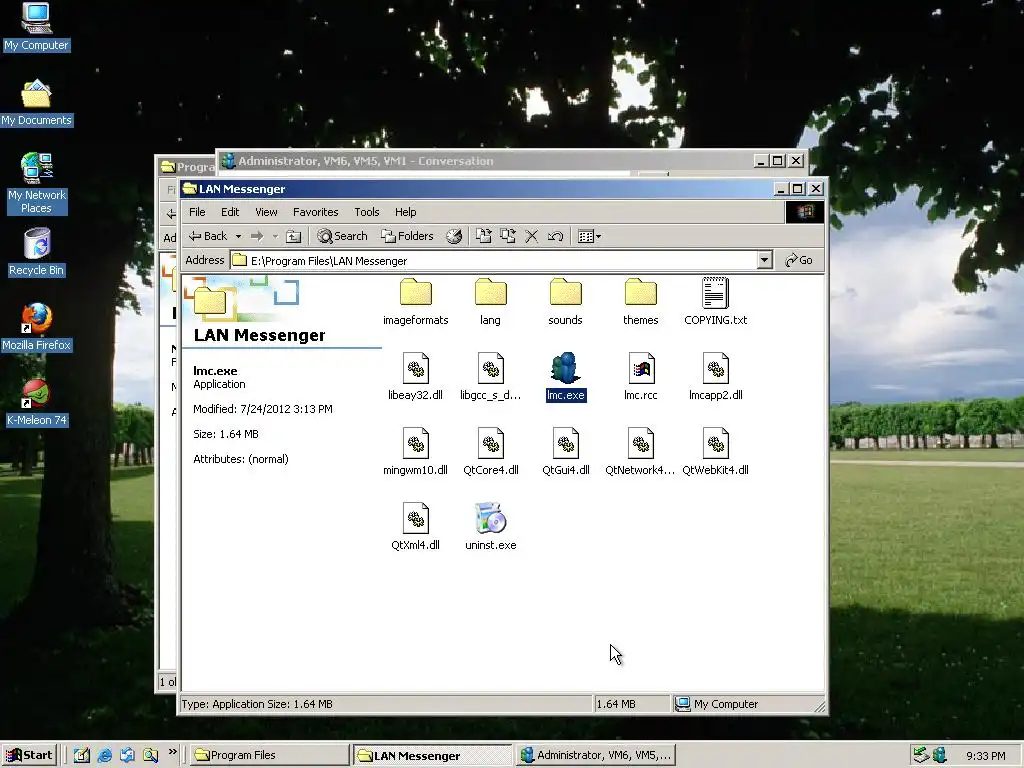Select the COPYING.txt file
This screenshot has height=768, width=1024.
(716, 302)
